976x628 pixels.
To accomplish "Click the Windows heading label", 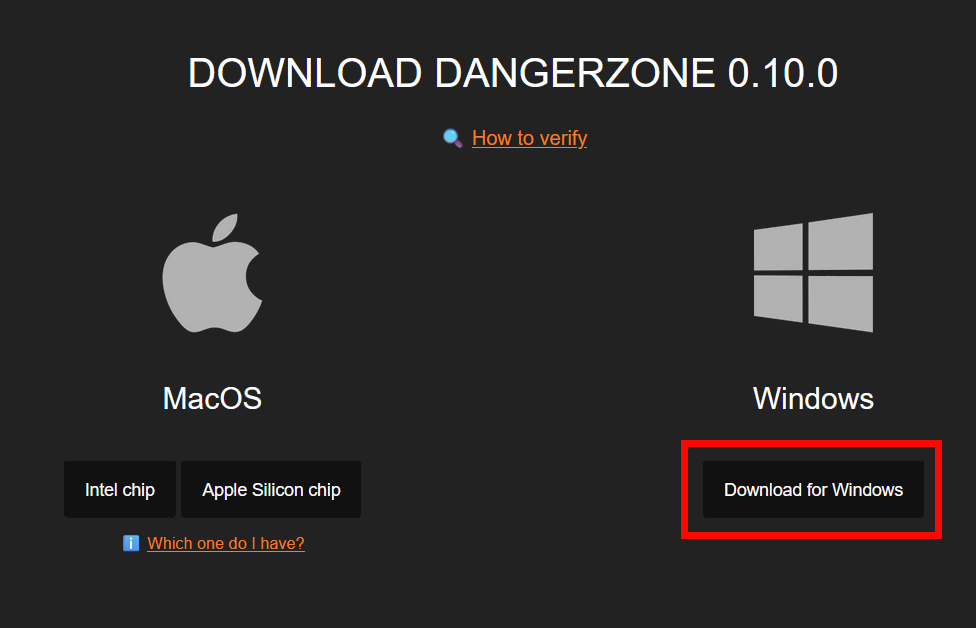I will pyautogui.click(x=813, y=398).
